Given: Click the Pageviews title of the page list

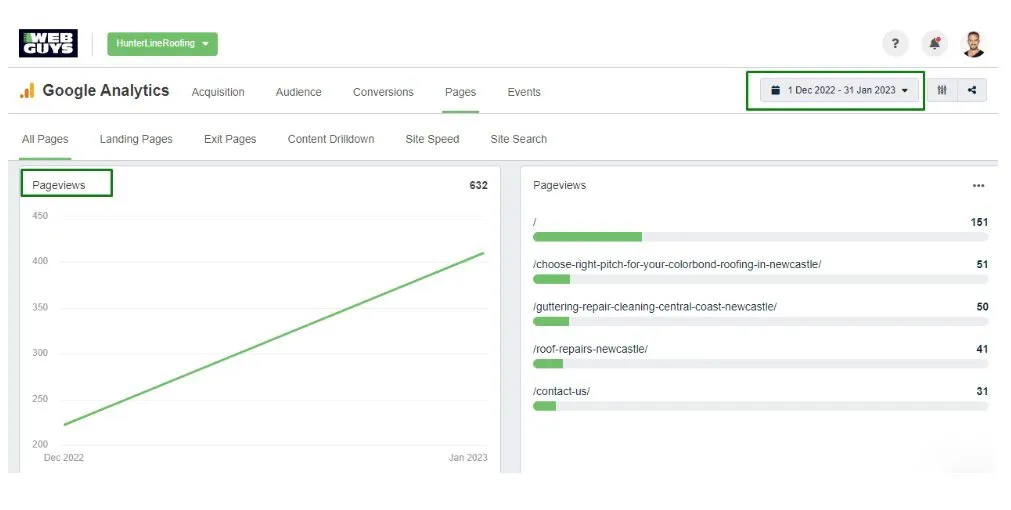Looking at the screenshot, I should tap(560, 185).
